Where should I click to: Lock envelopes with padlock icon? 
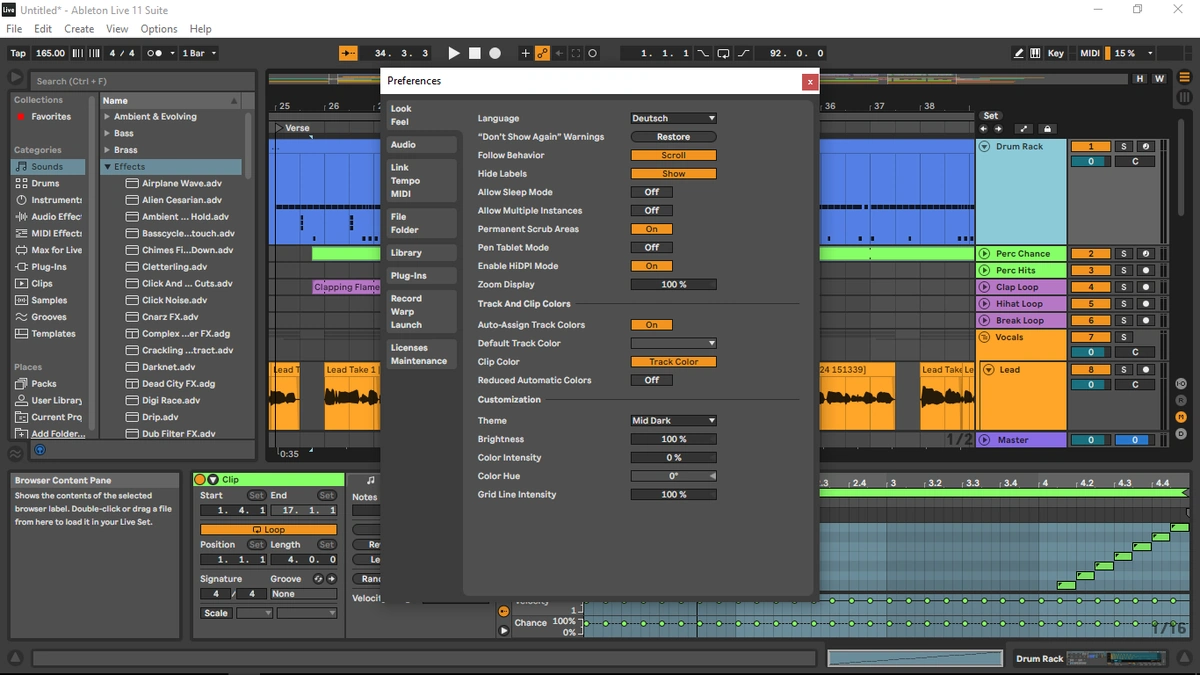[x=1047, y=129]
